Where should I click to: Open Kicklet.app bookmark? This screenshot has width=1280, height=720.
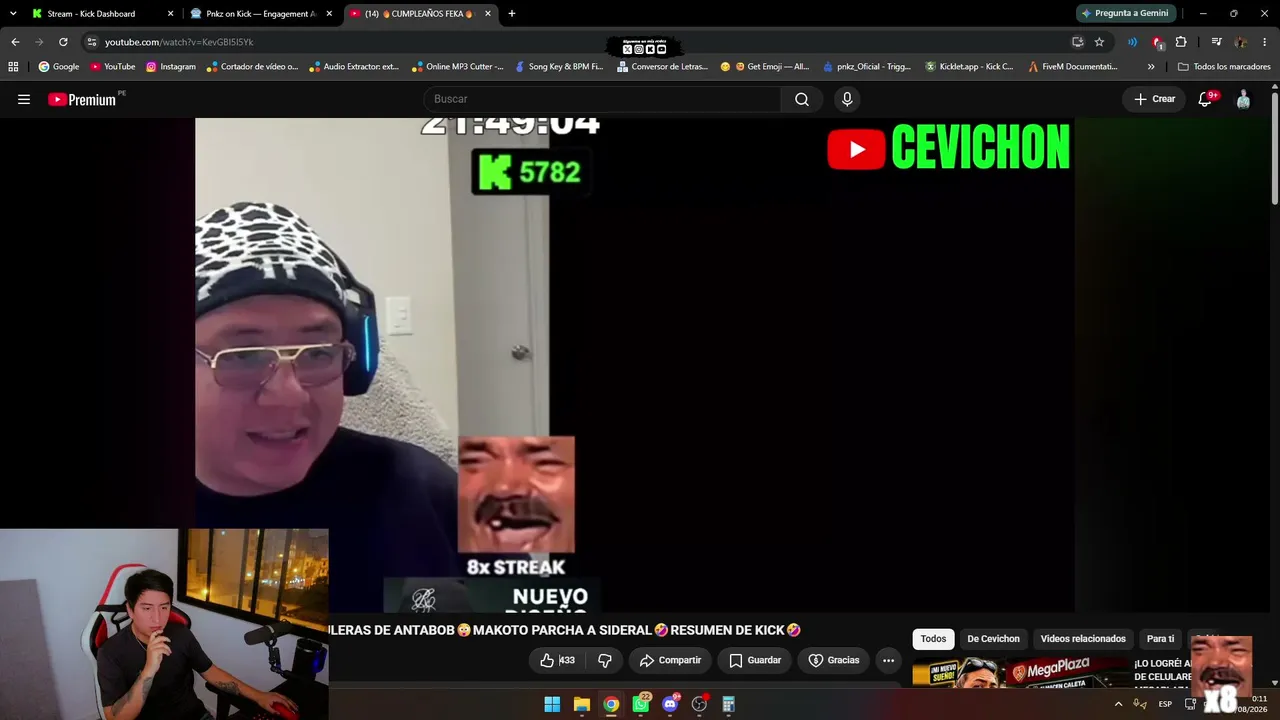pos(969,67)
